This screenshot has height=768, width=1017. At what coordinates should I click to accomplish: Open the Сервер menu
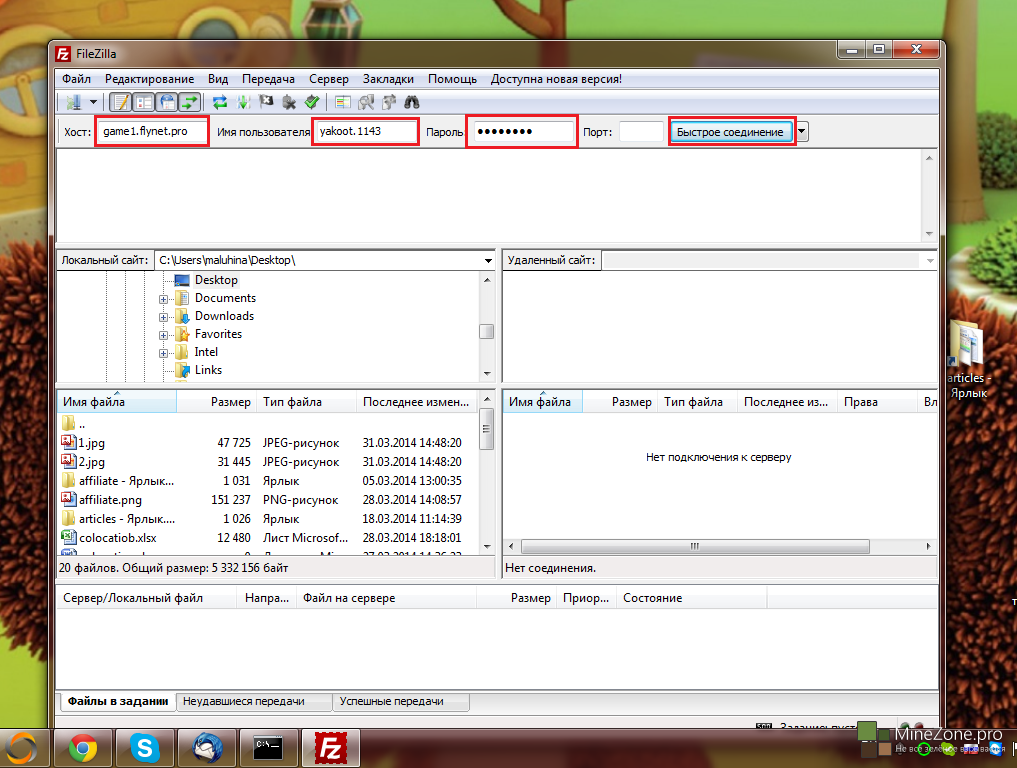328,79
